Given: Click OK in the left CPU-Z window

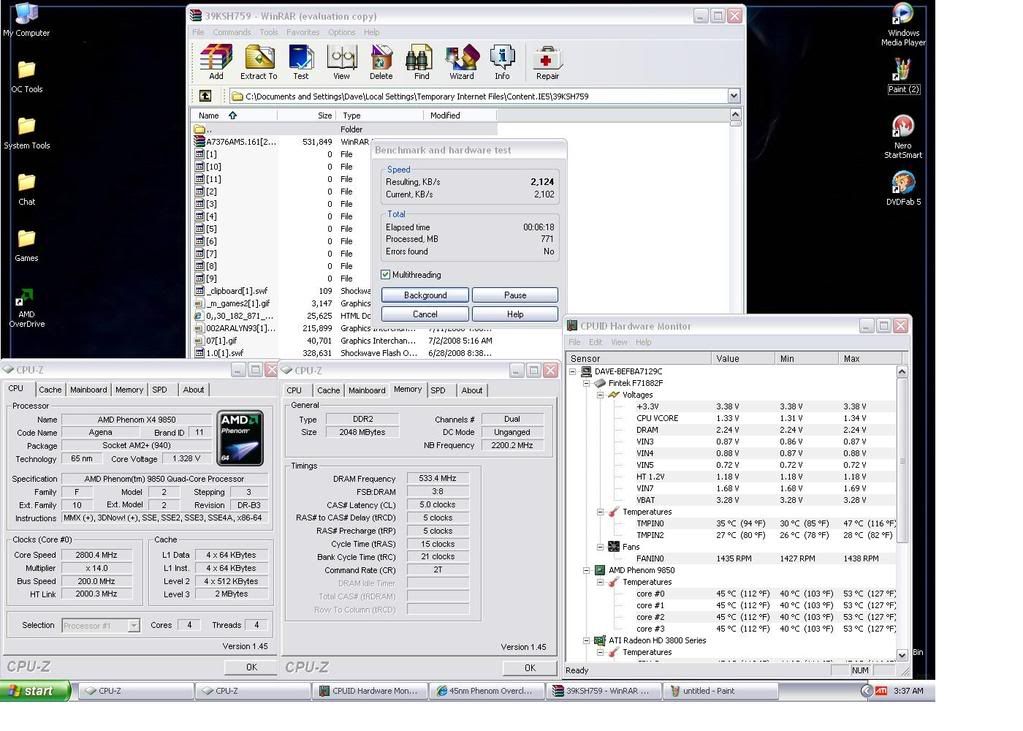Looking at the screenshot, I should 251,667.
